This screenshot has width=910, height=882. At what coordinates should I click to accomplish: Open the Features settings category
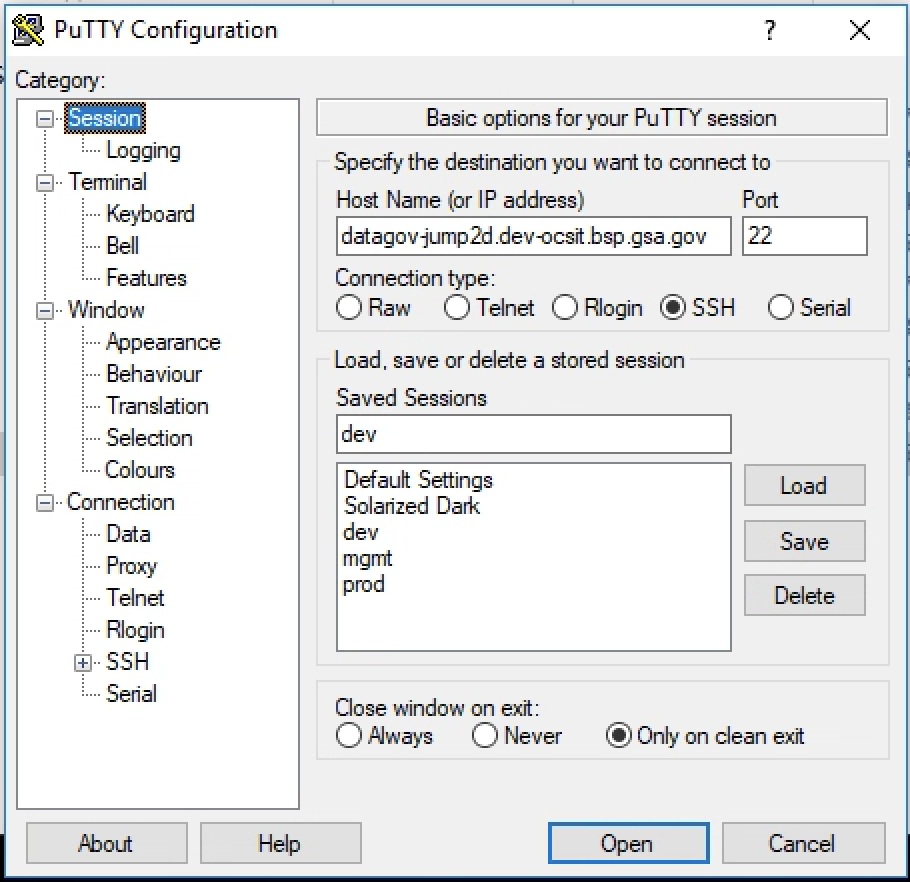click(146, 278)
